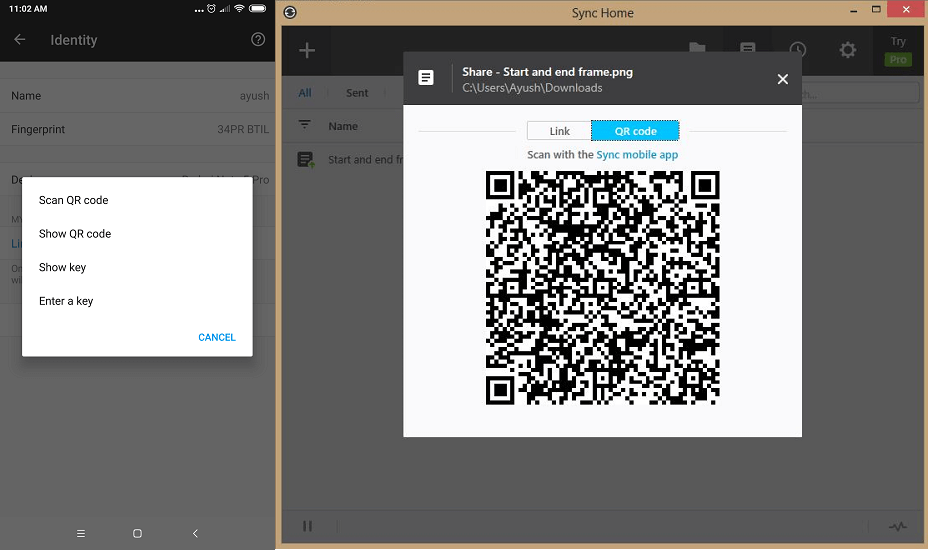Image resolution: width=929 pixels, height=550 pixels.
Task: Pause syncing with the pause button
Action: (307, 526)
